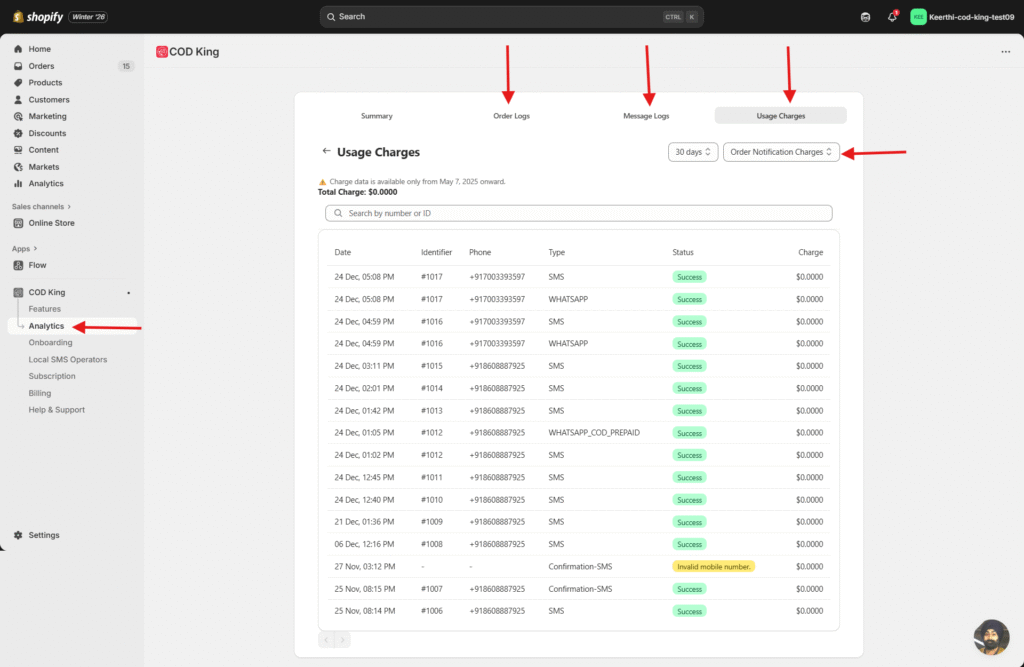Open the 30 days range dropdown
Screen dimensions: 1024x667
point(693,152)
